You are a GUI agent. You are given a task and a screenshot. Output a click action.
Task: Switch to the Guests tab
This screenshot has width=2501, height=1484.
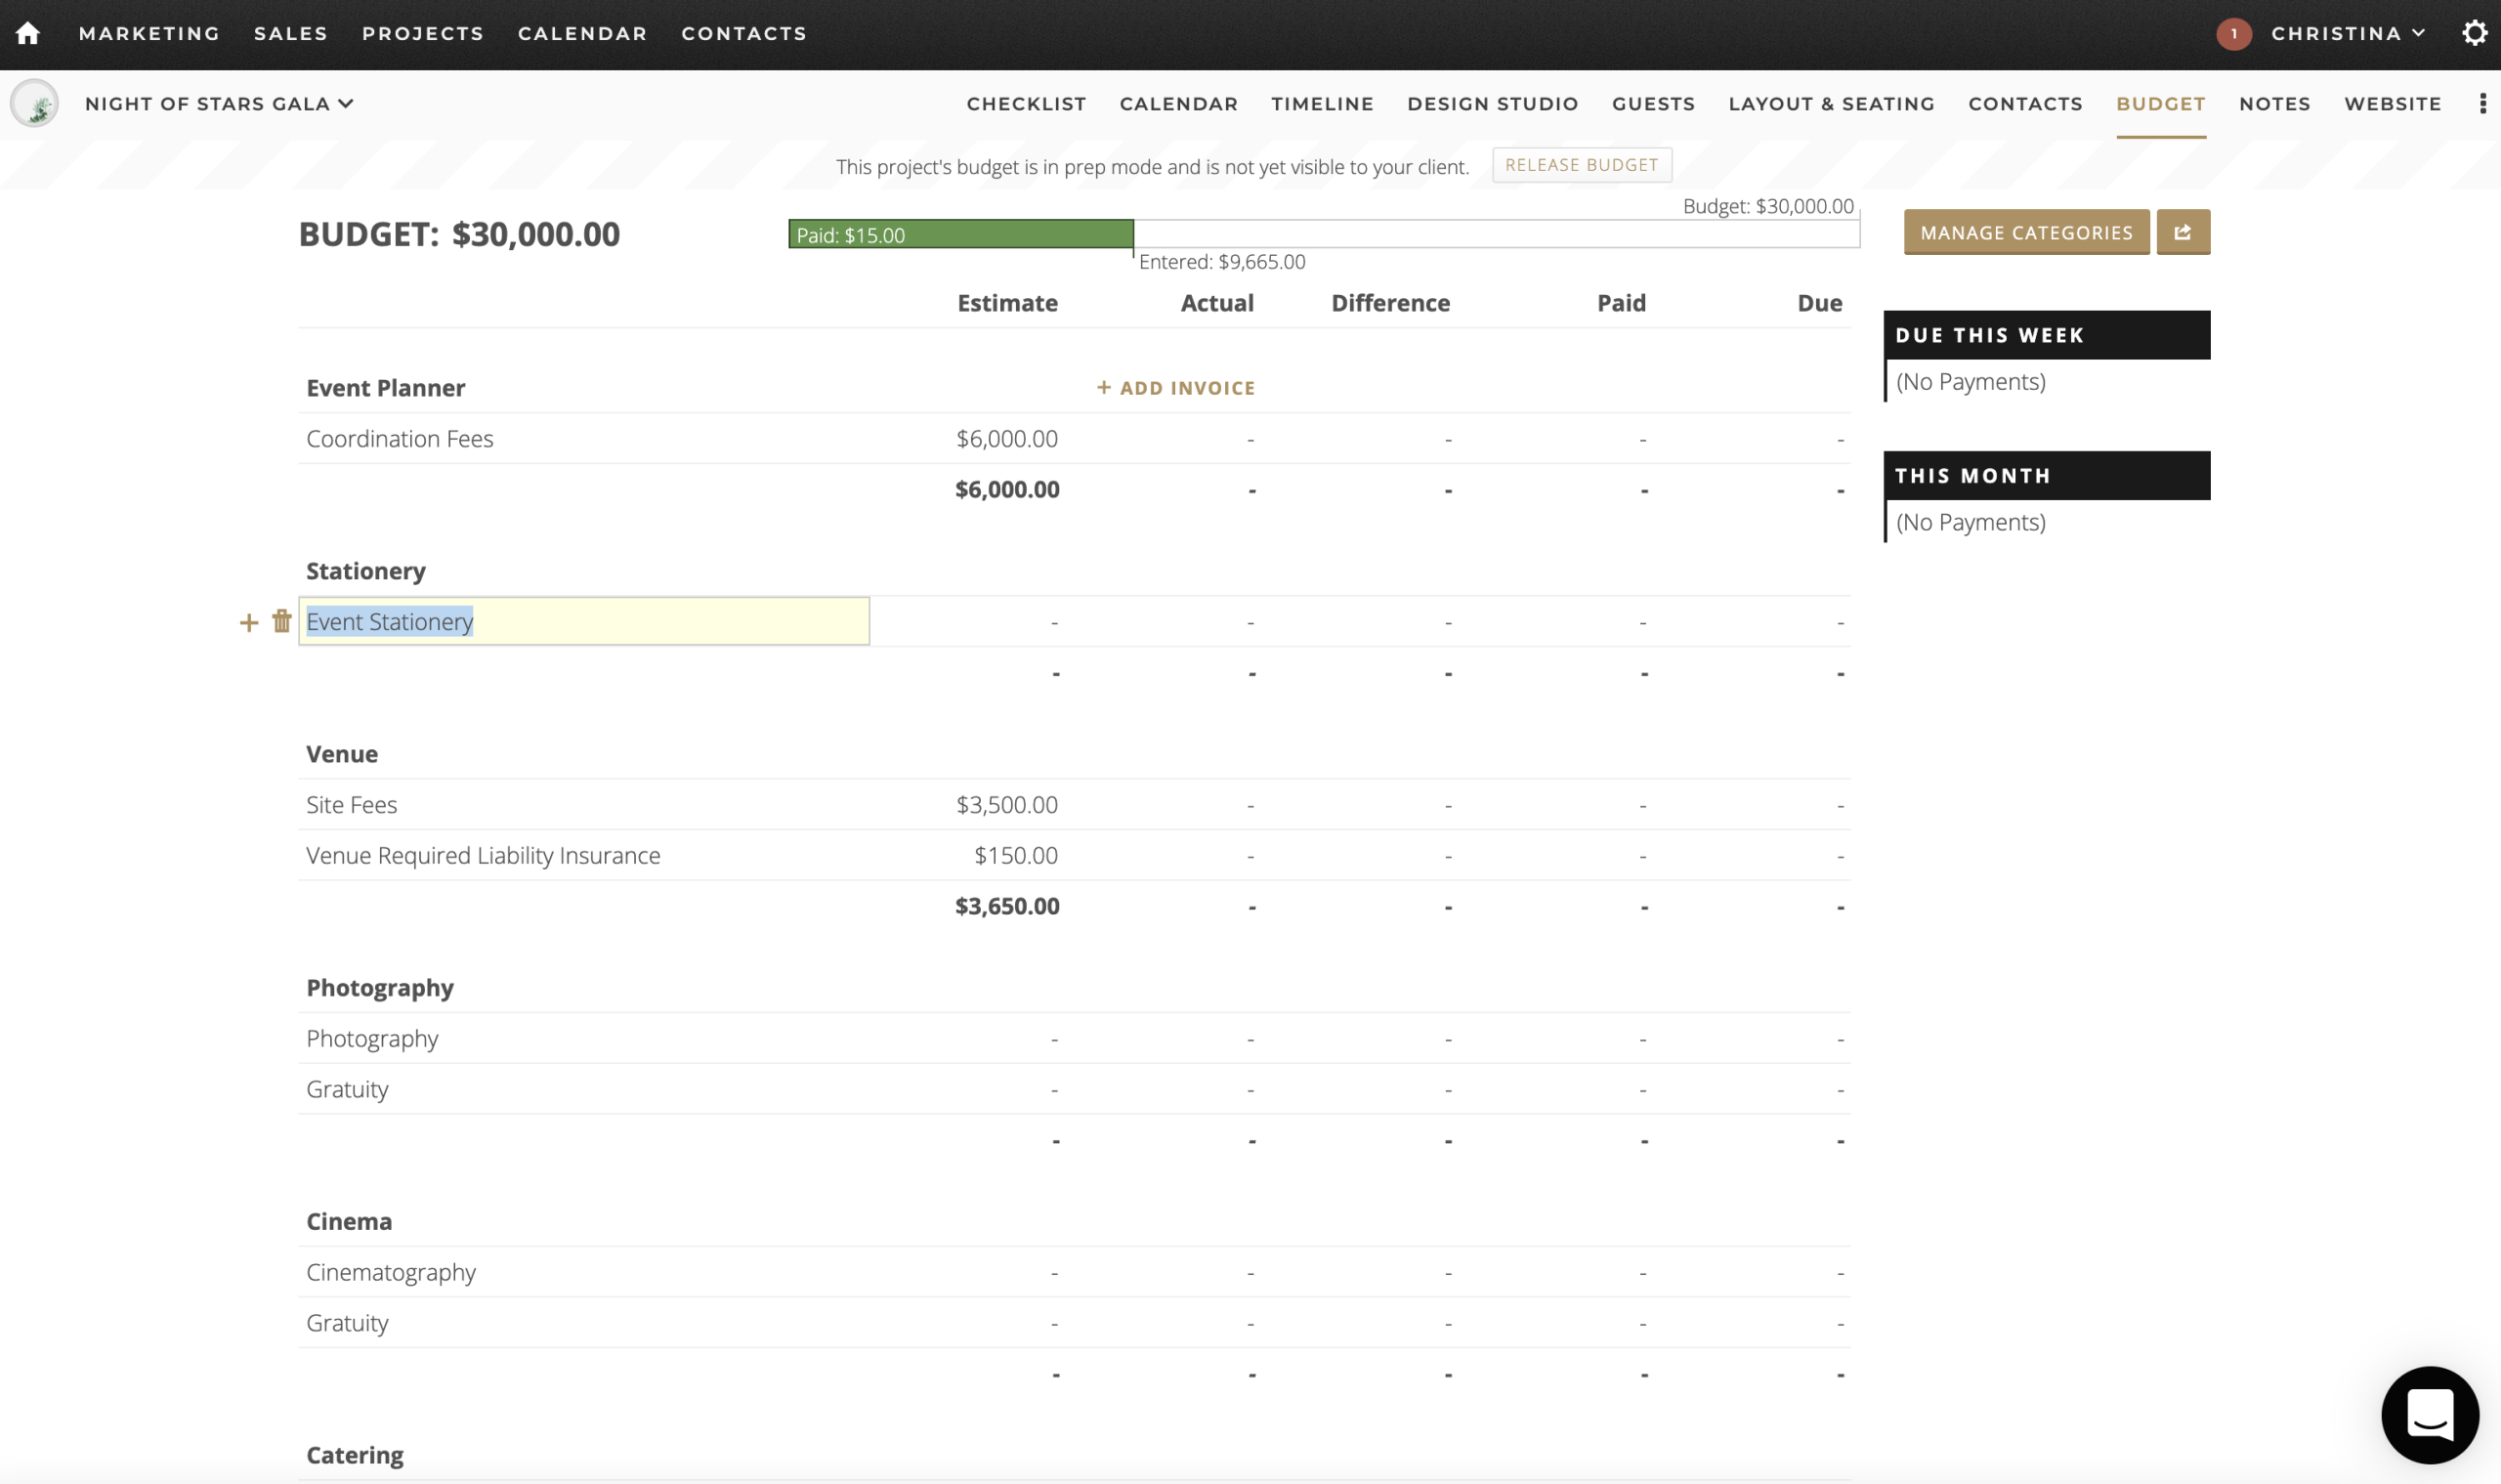point(1652,103)
